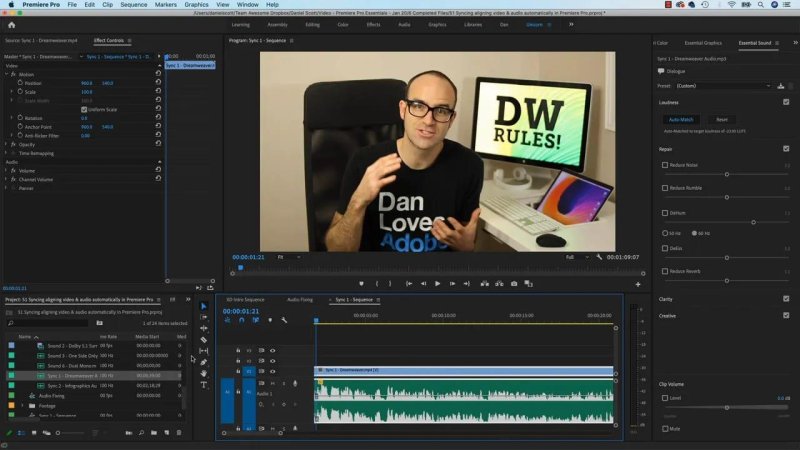Enable the Reduce Noise checkbox
Viewport: 800px width, 450px height.
(665, 165)
